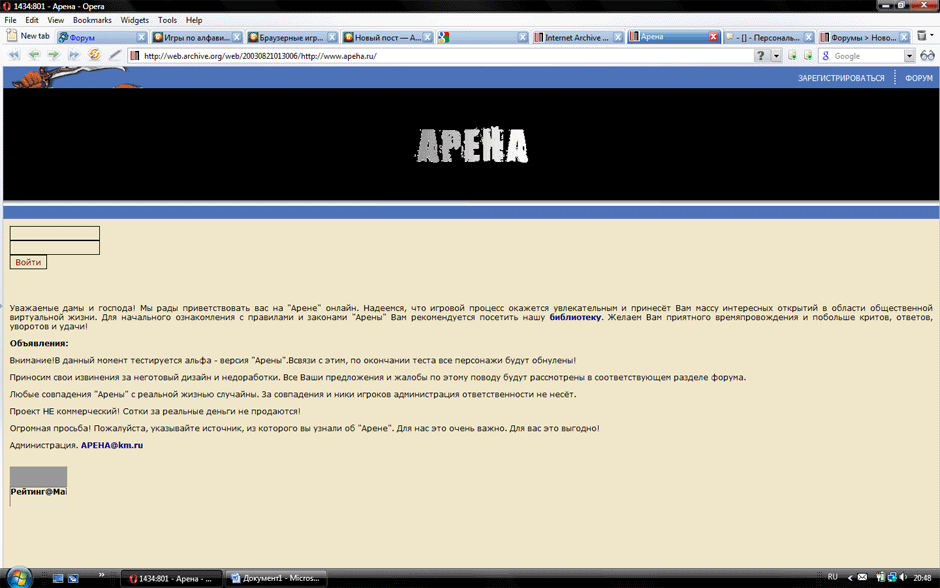
Task: Open the closed tabs trash can
Action: 922,36
